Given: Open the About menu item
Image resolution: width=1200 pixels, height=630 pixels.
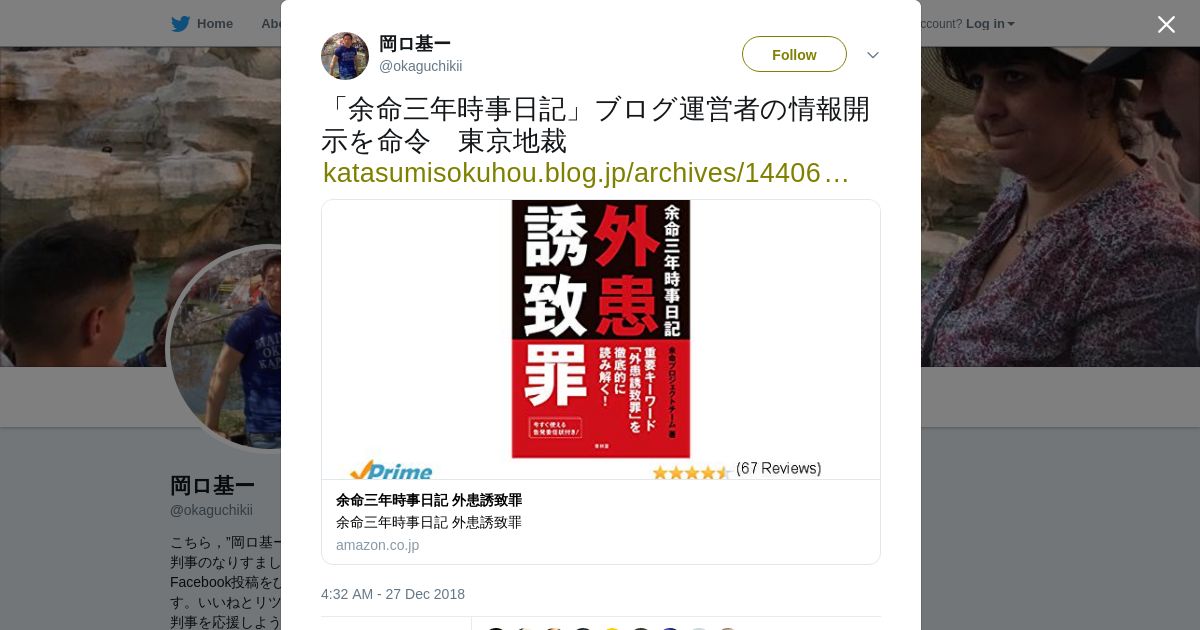Looking at the screenshot, I should 271,24.
